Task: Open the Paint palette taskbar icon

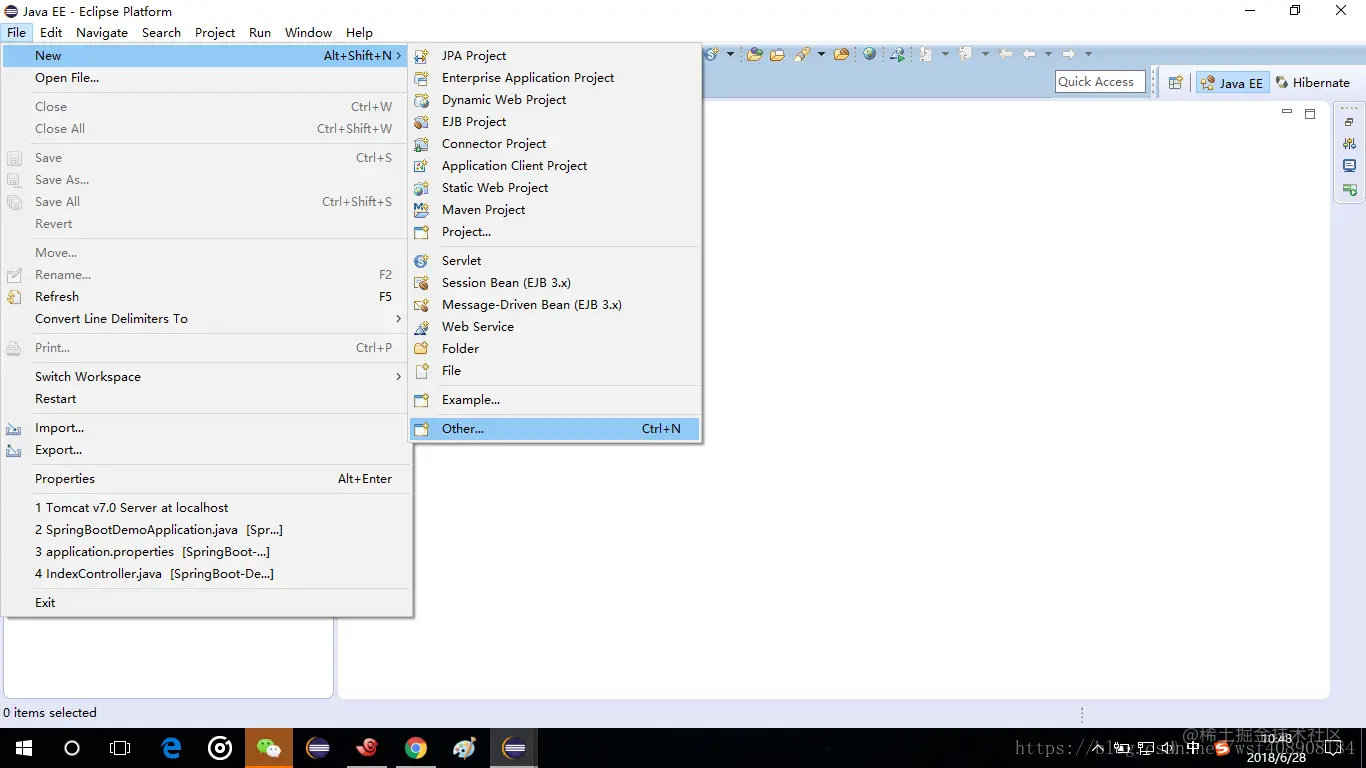Action: pos(465,748)
